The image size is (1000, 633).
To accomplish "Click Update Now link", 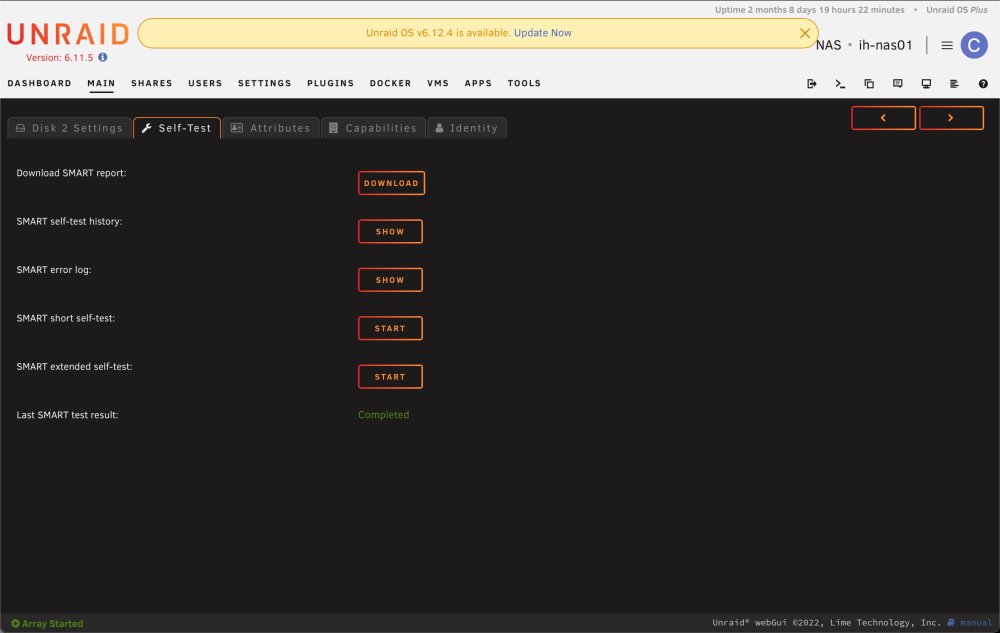I will (x=543, y=33).
